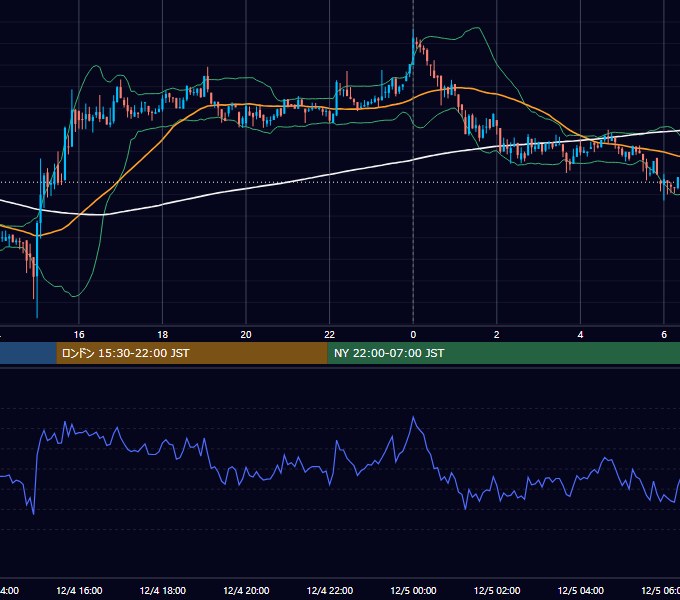Click the 6 hour label on chart axis
This screenshot has height=600, width=680.
click(x=664, y=334)
